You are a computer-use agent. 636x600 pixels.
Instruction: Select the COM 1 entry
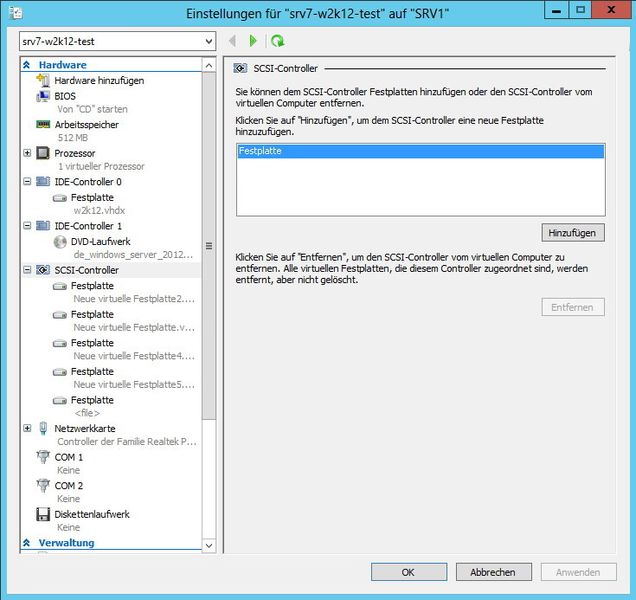pos(69,457)
